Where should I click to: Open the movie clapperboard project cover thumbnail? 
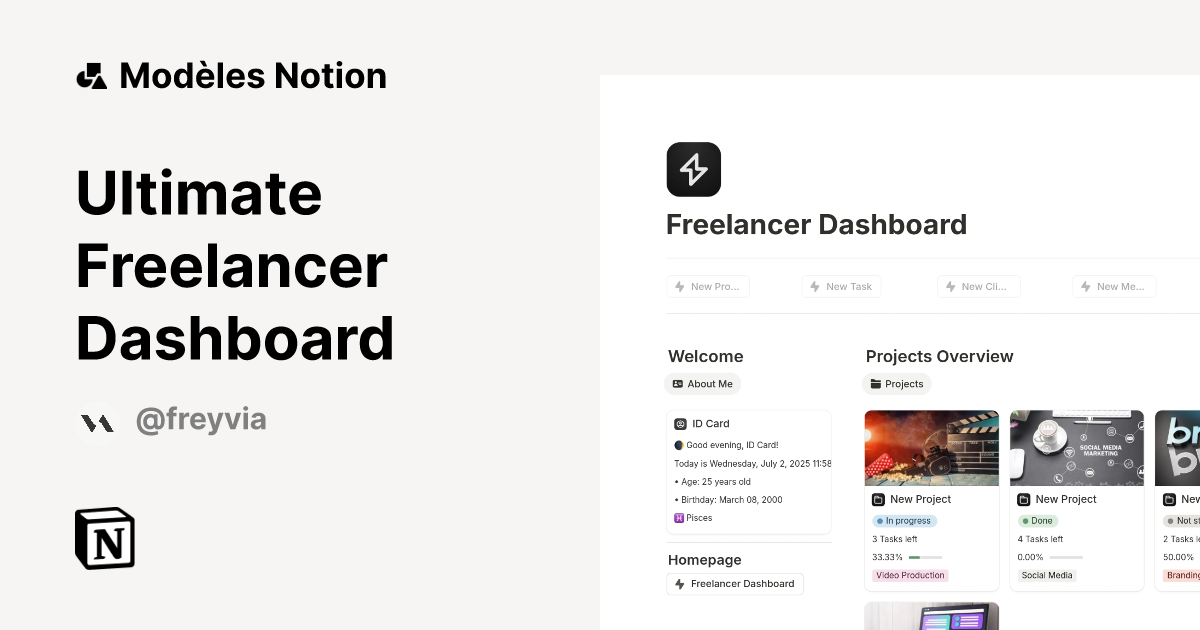pos(931,448)
